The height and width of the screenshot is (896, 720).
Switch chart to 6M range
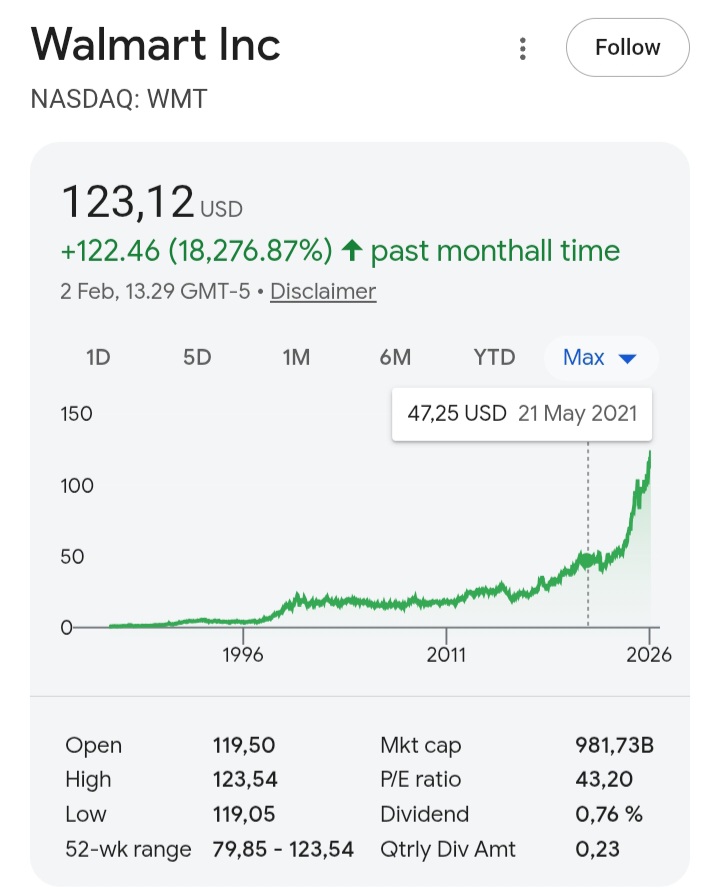(x=395, y=357)
